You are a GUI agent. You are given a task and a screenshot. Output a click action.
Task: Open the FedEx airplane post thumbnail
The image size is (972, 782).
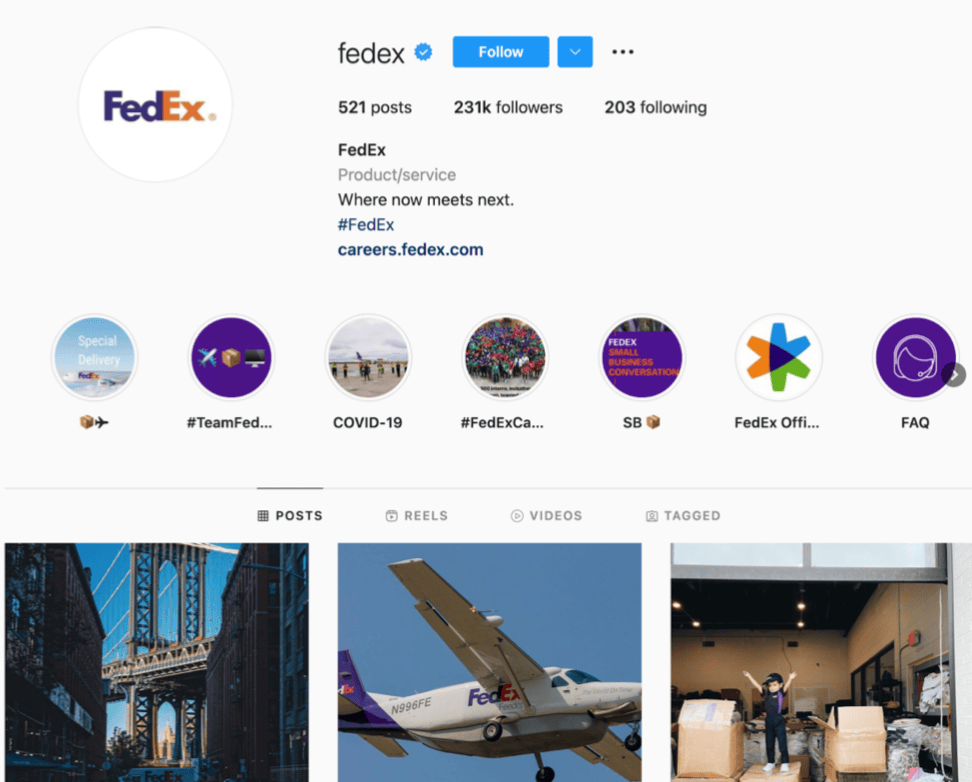(490, 662)
